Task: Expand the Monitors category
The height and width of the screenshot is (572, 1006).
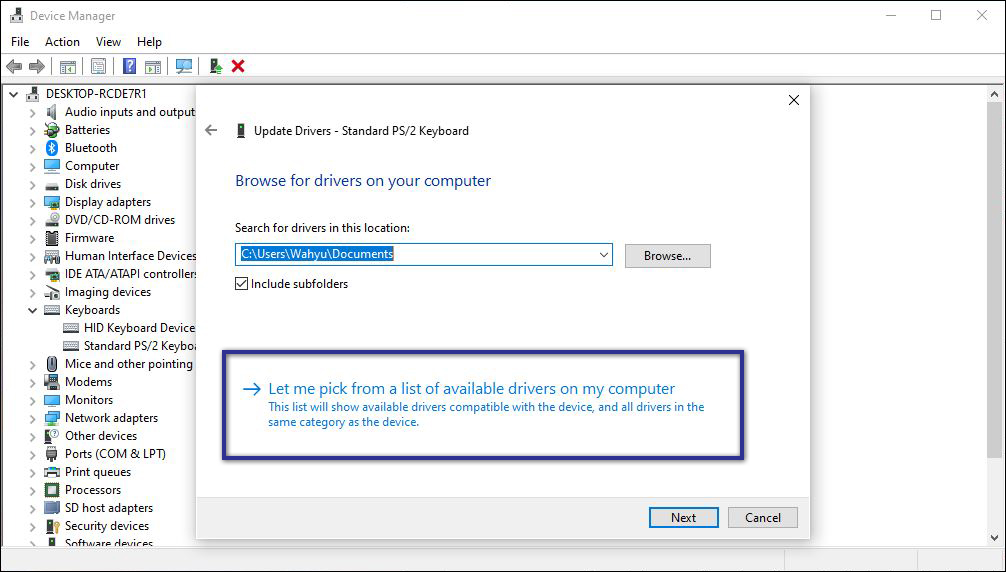Action: (x=32, y=400)
